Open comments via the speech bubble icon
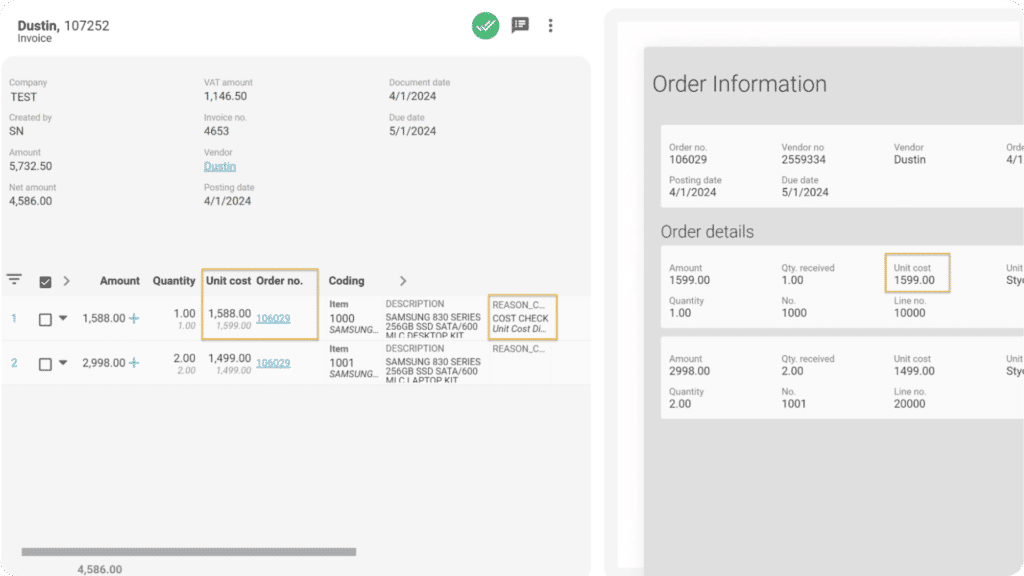Screen dimensions: 1024x576 [519, 26]
